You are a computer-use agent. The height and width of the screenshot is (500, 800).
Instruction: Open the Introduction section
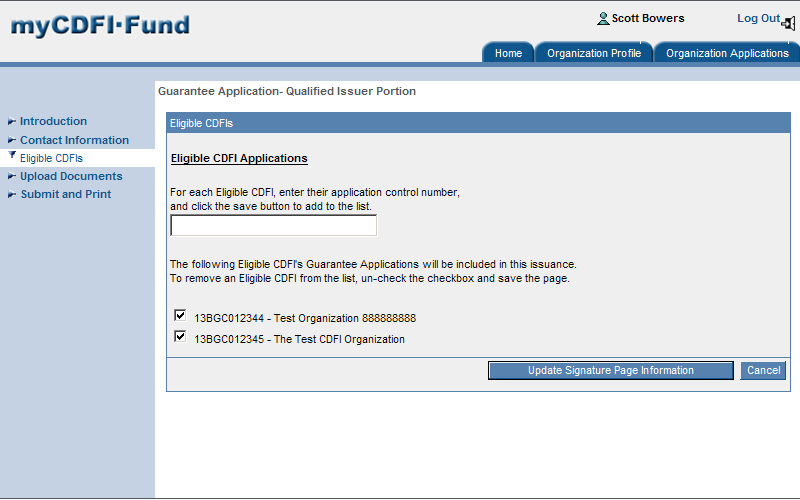click(x=53, y=121)
